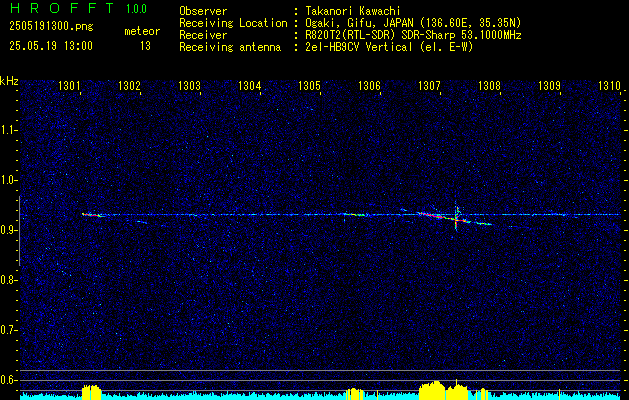The height and width of the screenshot is (400, 629).
Task: Click the 1308 time axis marker
Action: coord(489,85)
